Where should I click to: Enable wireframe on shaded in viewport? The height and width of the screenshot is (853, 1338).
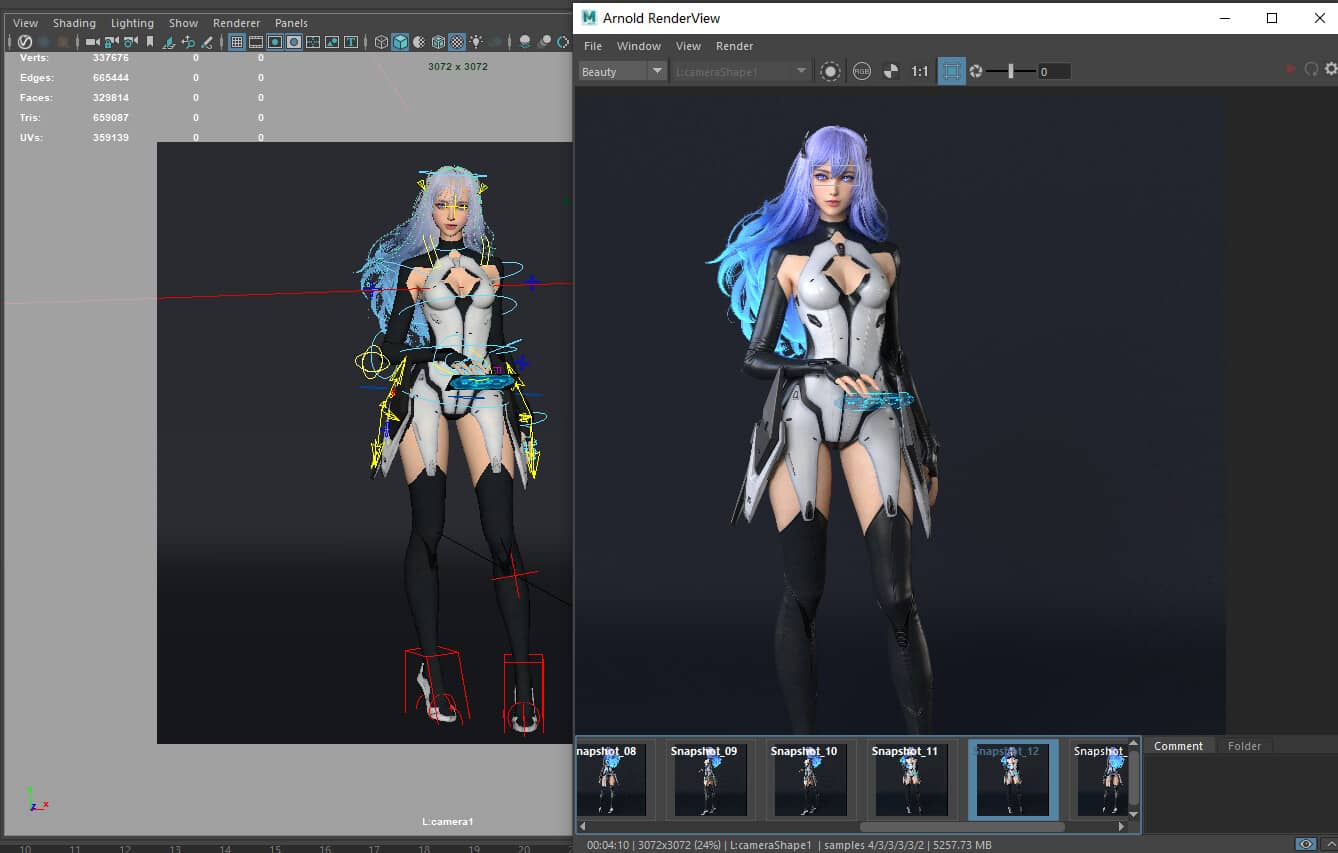click(x=438, y=42)
